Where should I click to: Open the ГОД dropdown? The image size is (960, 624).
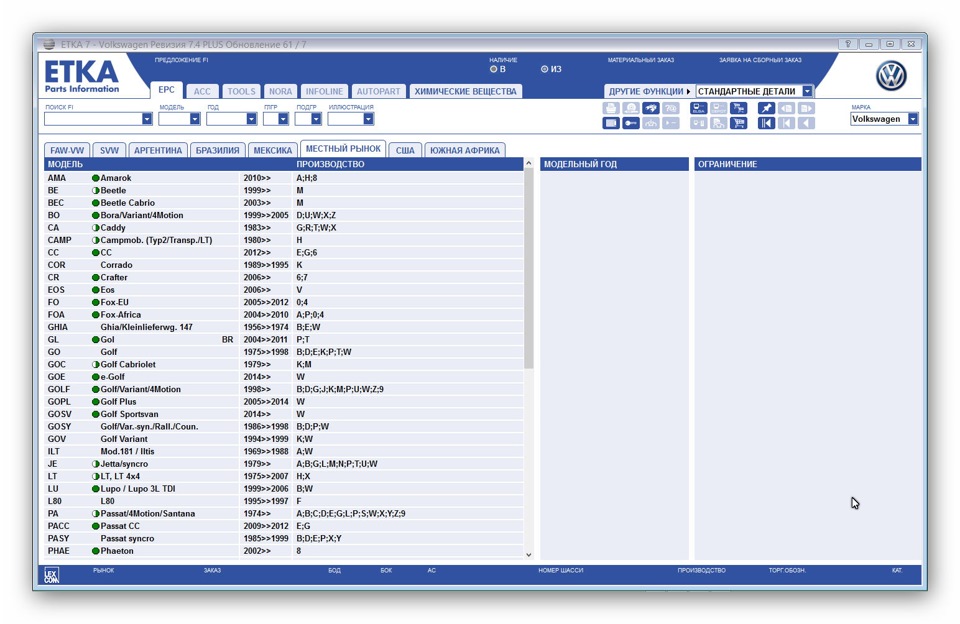pos(251,119)
